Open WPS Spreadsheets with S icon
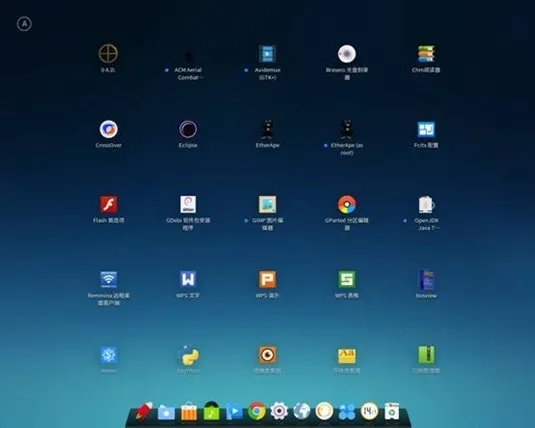This screenshot has height=428, width=535. [x=347, y=280]
